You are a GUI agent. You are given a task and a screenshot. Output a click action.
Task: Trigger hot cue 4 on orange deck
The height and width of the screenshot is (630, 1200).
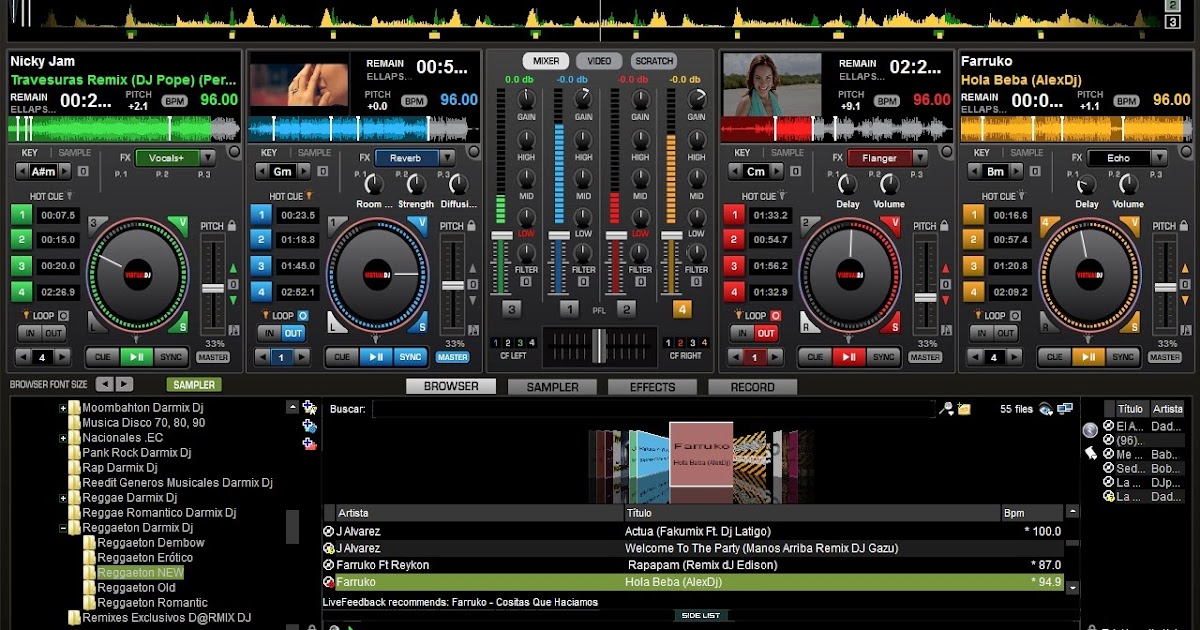(x=972, y=292)
